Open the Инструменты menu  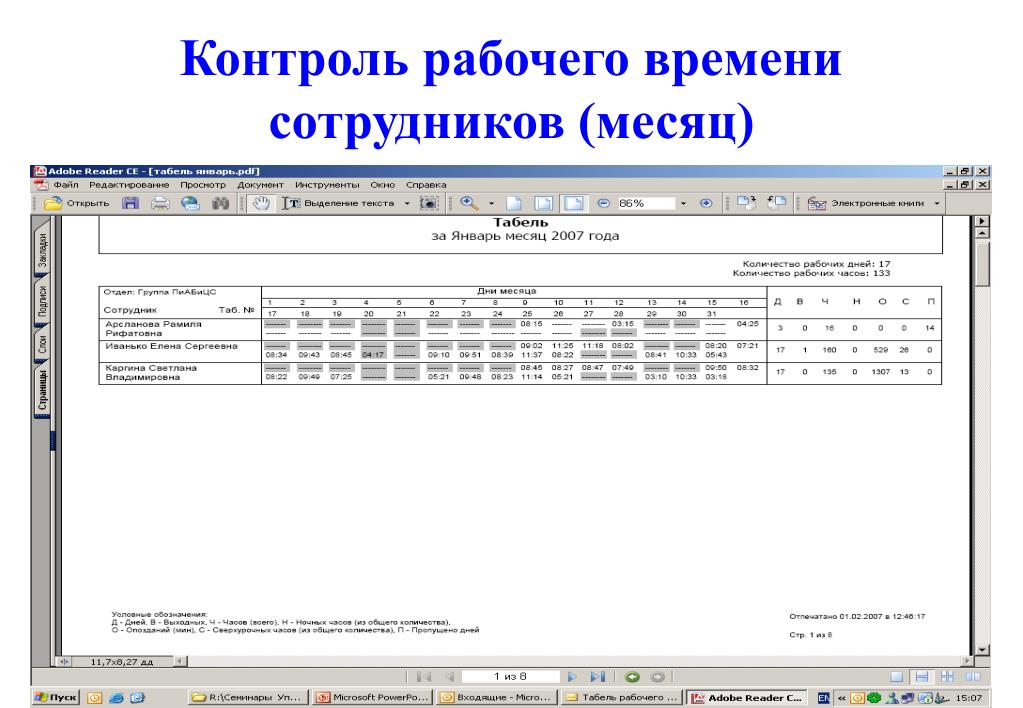[327, 185]
